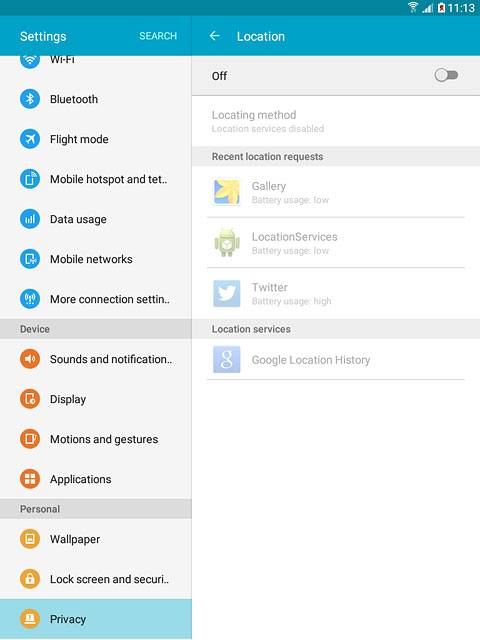
Task: Open Sounds and notifications settings
Action: (96, 359)
